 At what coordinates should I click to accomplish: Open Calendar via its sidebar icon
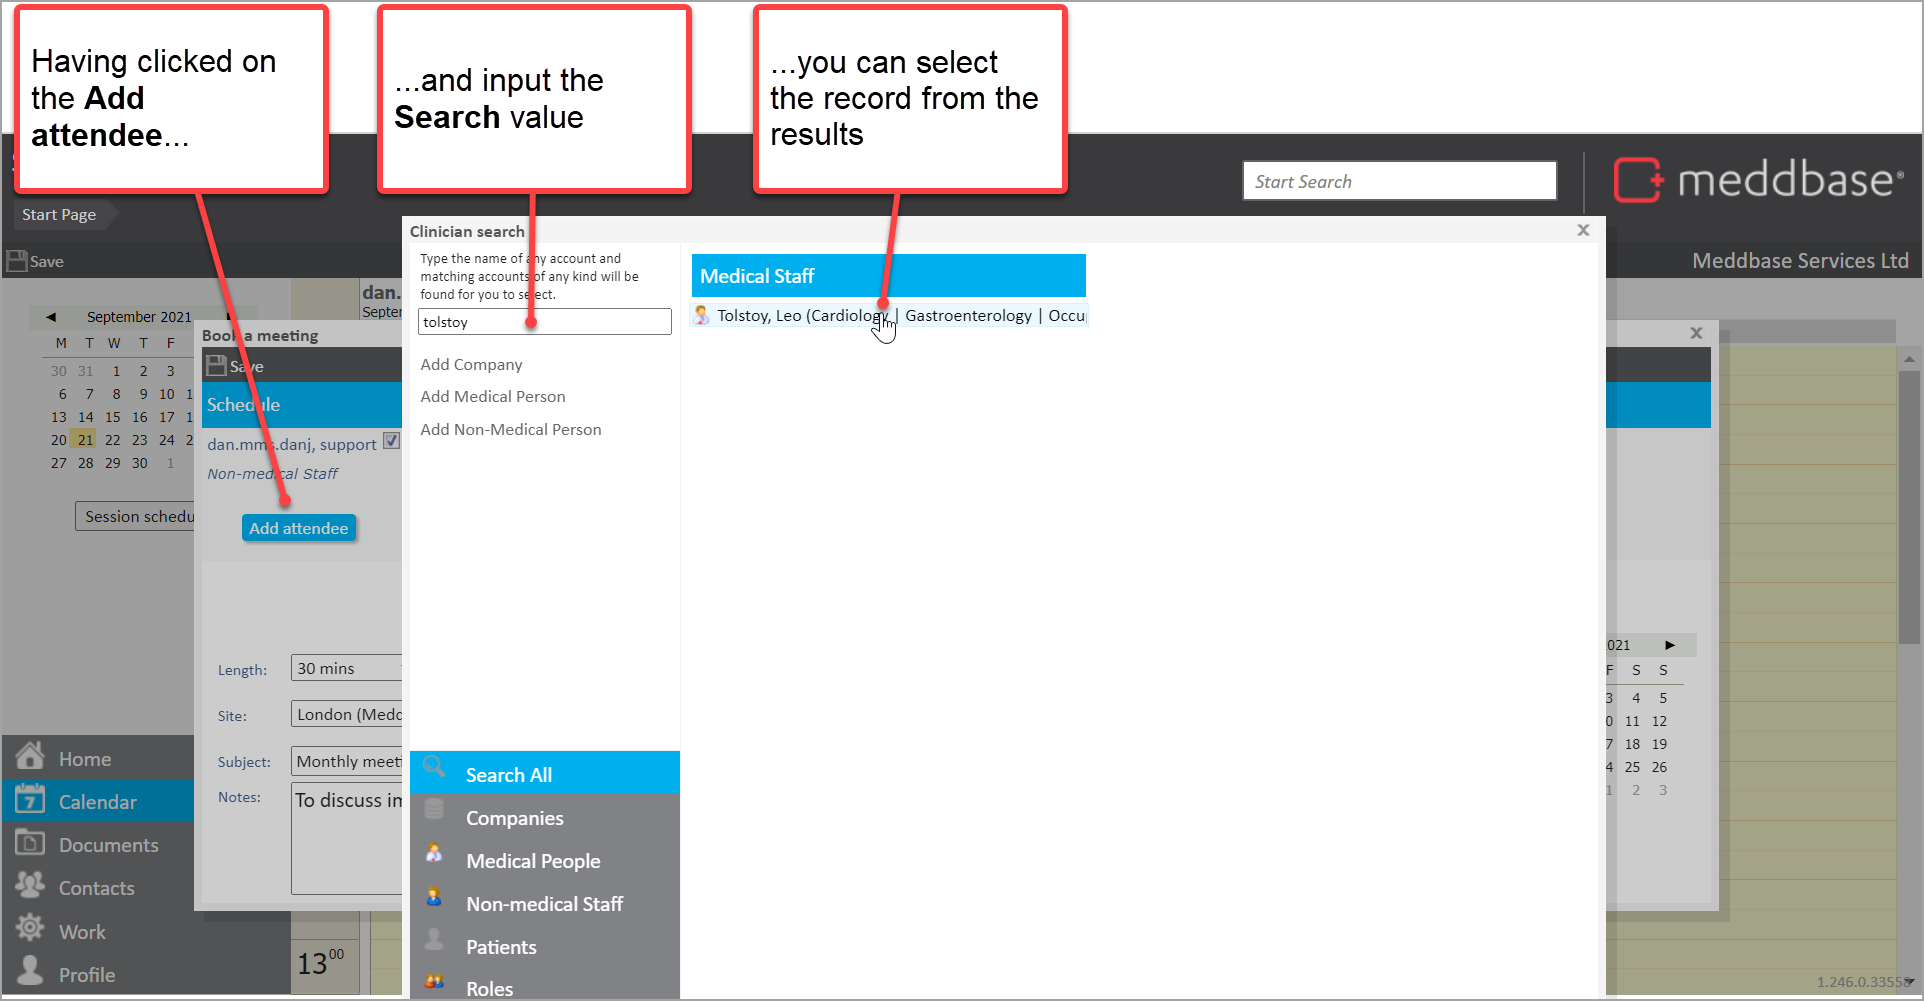pos(30,800)
